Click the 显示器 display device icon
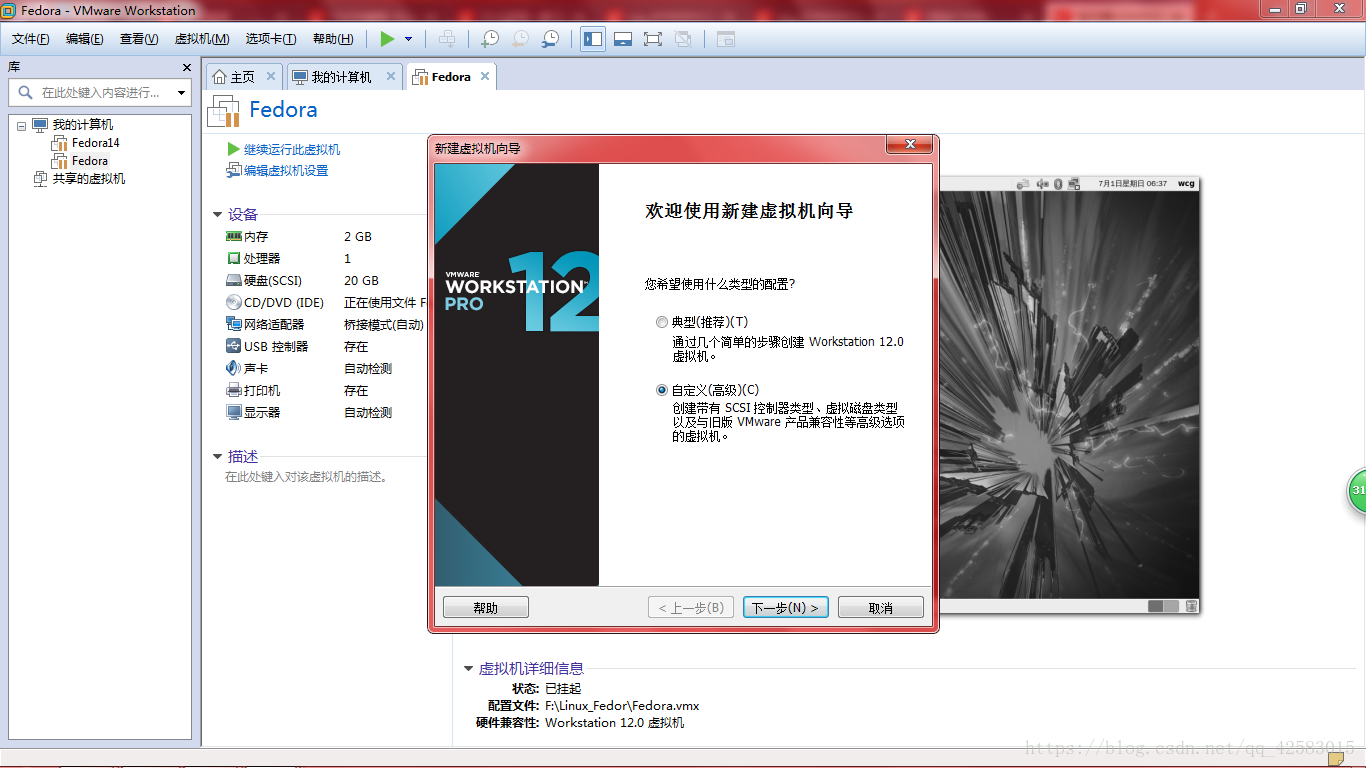The width and height of the screenshot is (1366, 768). [234, 413]
